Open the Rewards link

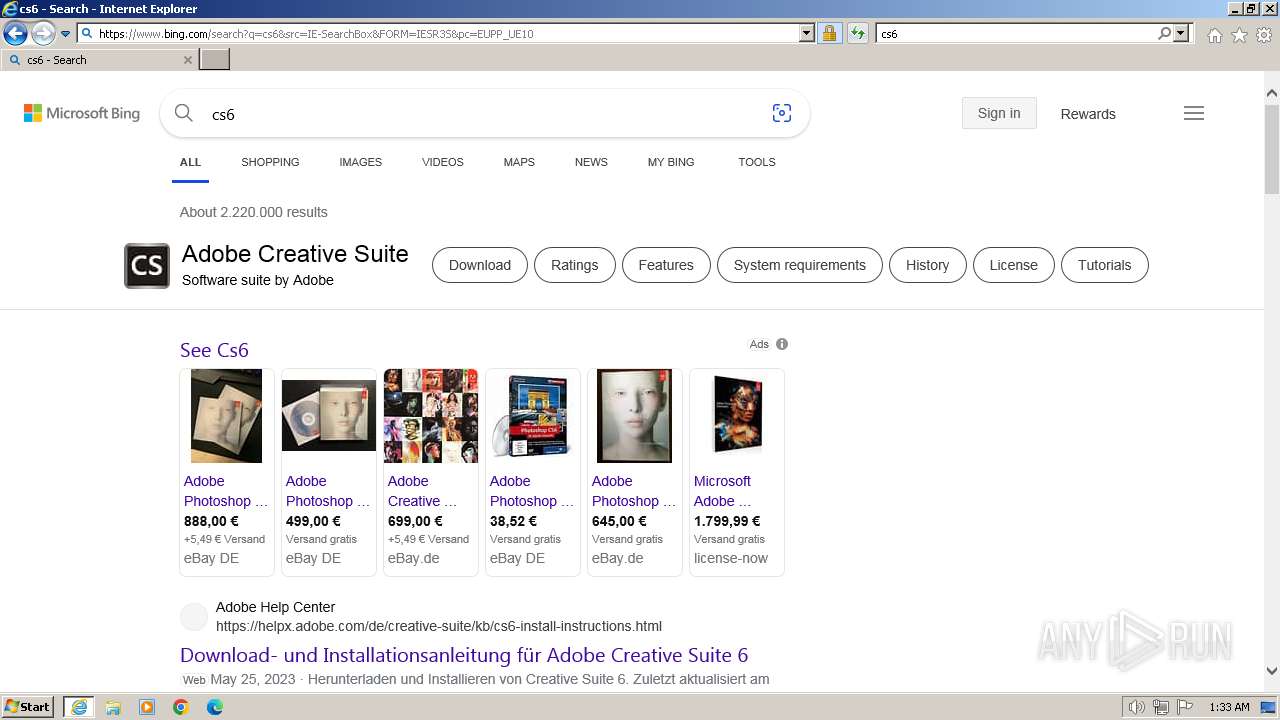click(x=1088, y=114)
